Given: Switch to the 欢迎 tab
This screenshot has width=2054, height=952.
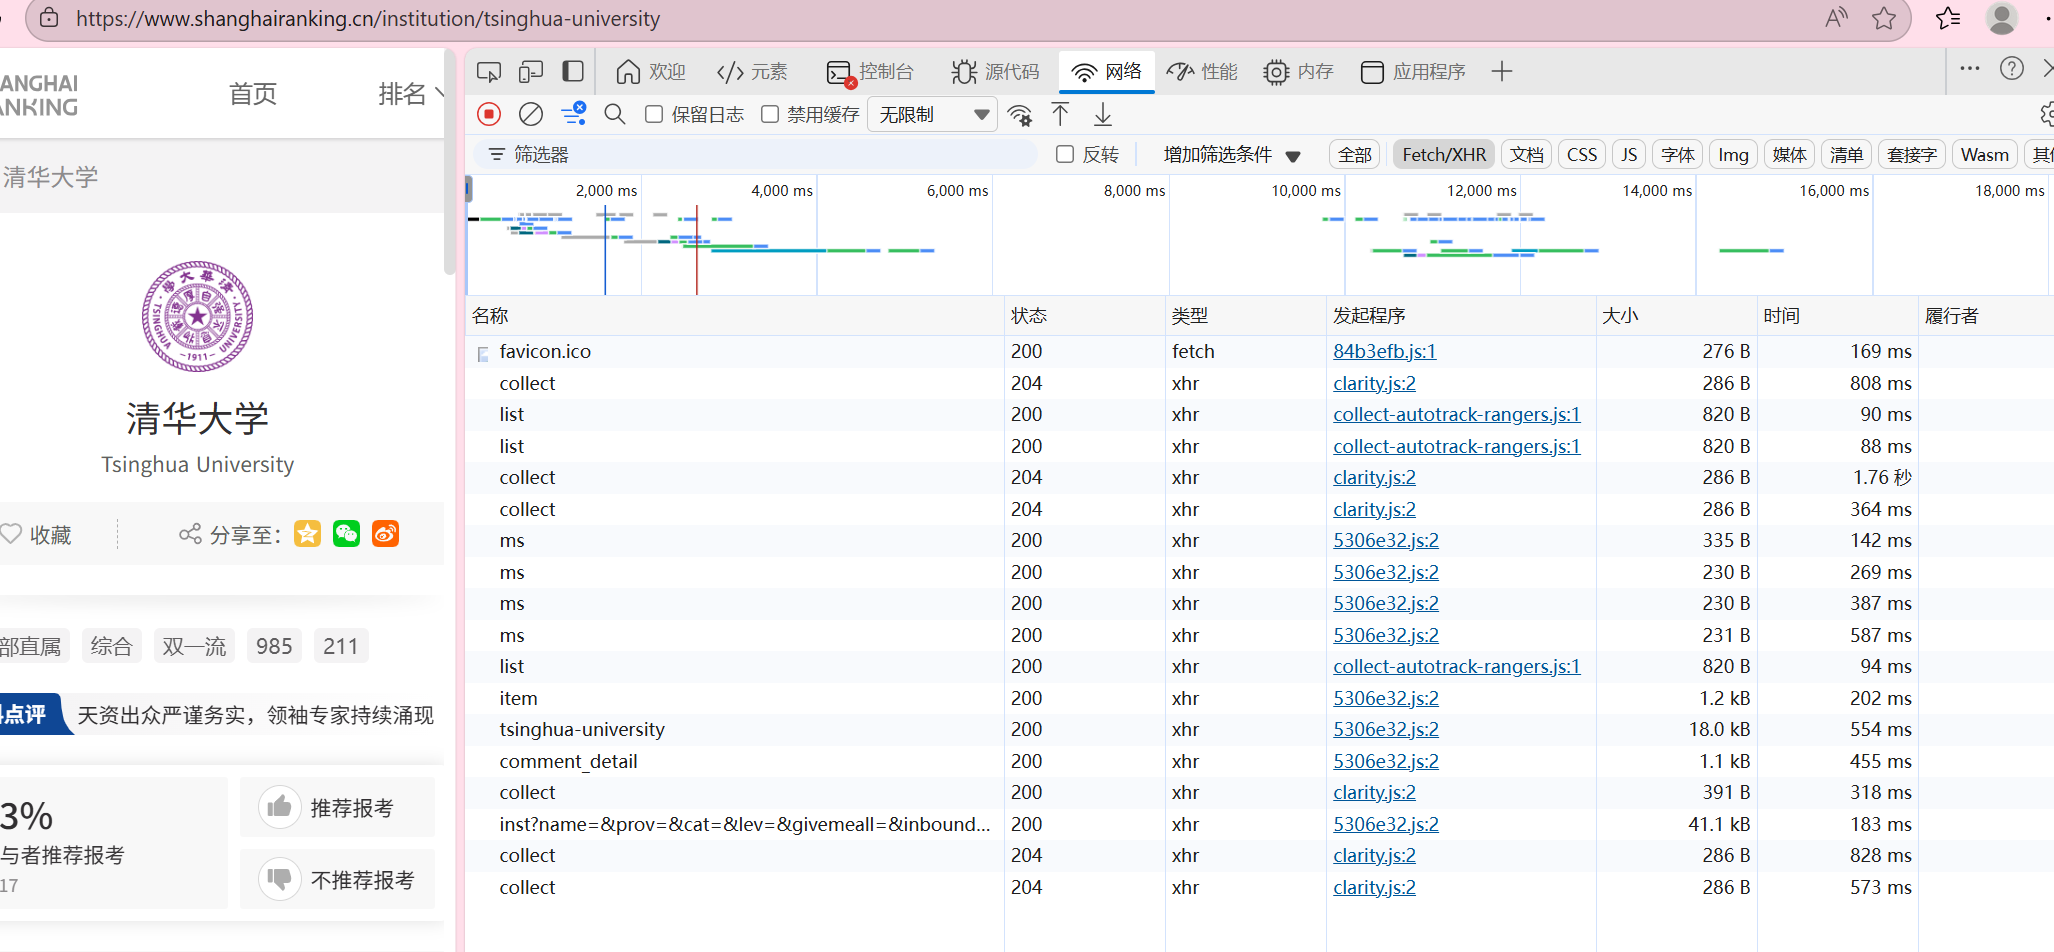Looking at the screenshot, I should (x=651, y=72).
